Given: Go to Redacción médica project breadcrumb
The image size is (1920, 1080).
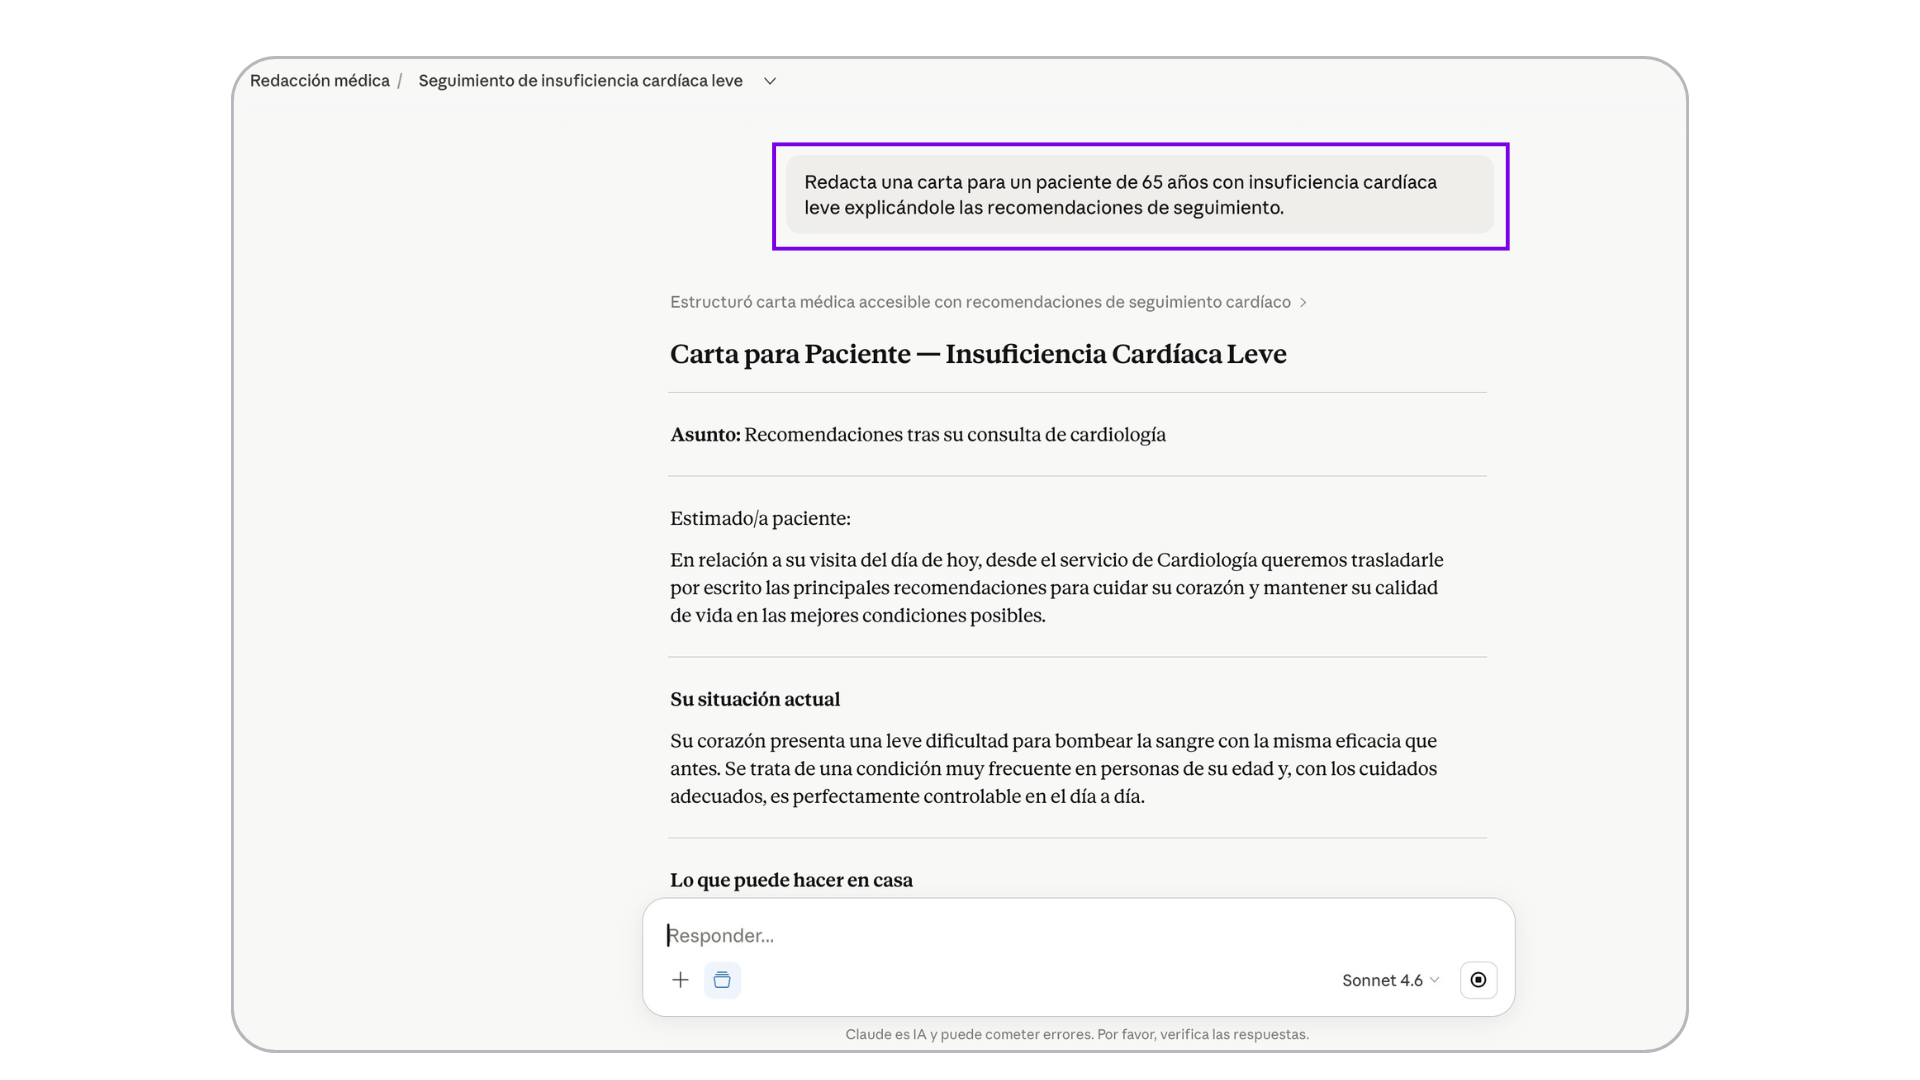Looking at the screenshot, I should [x=319, y=81].
